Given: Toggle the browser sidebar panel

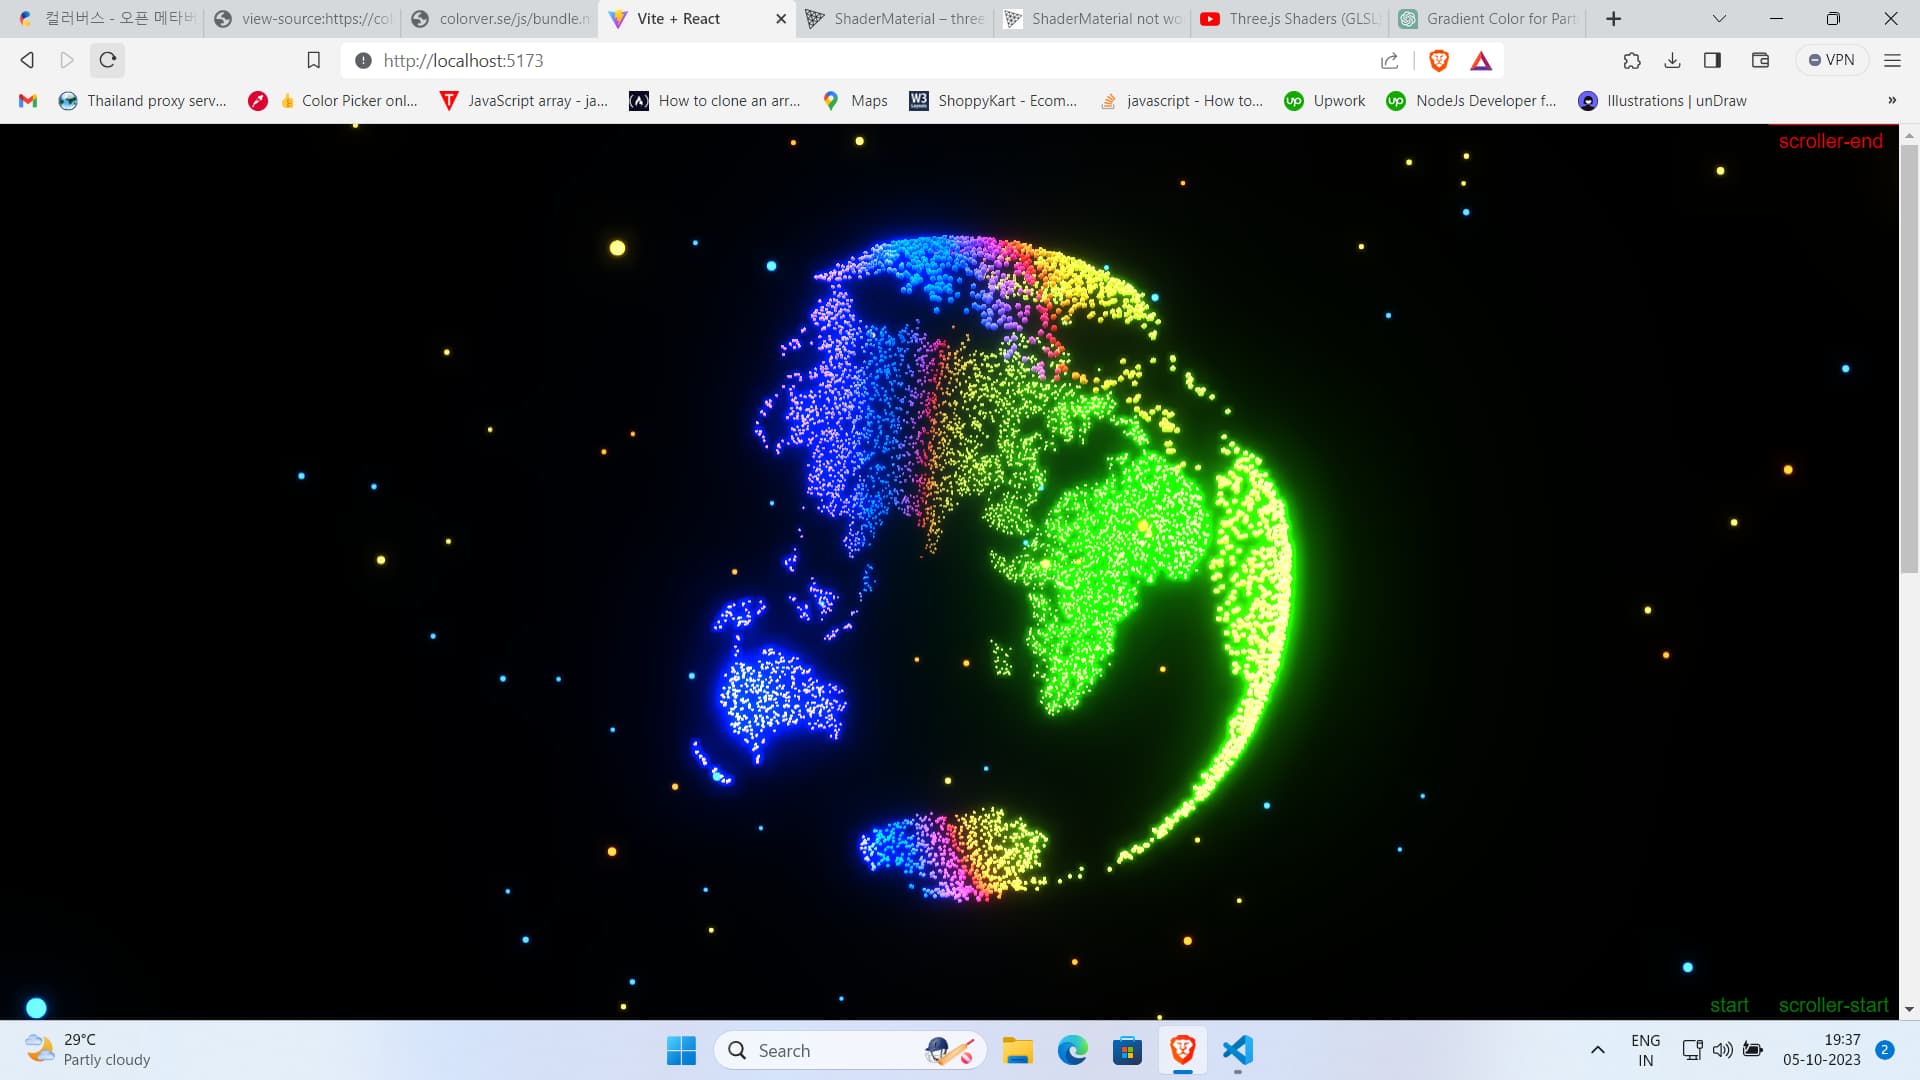Looking at the screenshot, I should click(x=1712, y=60).
